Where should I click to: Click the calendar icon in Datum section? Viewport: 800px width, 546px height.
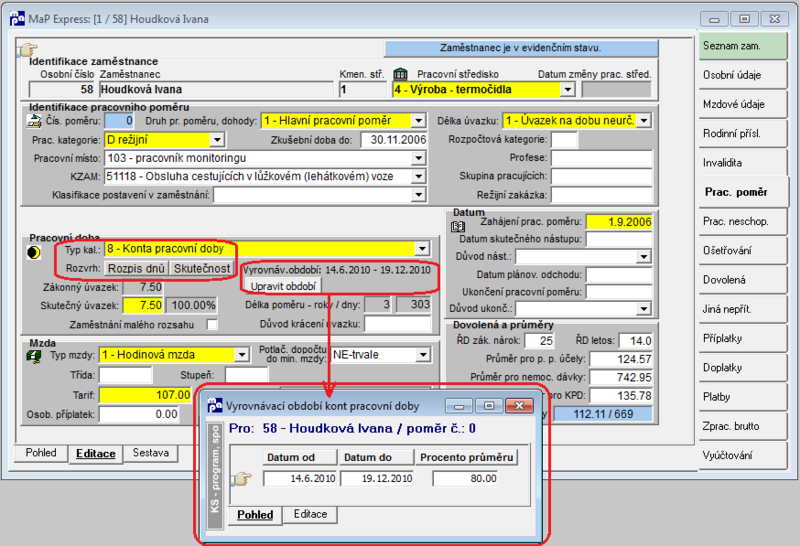[x=458, y=226]
